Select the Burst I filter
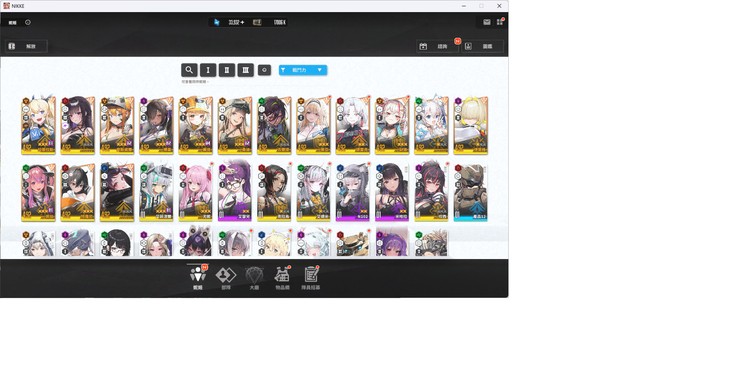The height and width of the screenshot is (387, 750). [x=208, y=70]
